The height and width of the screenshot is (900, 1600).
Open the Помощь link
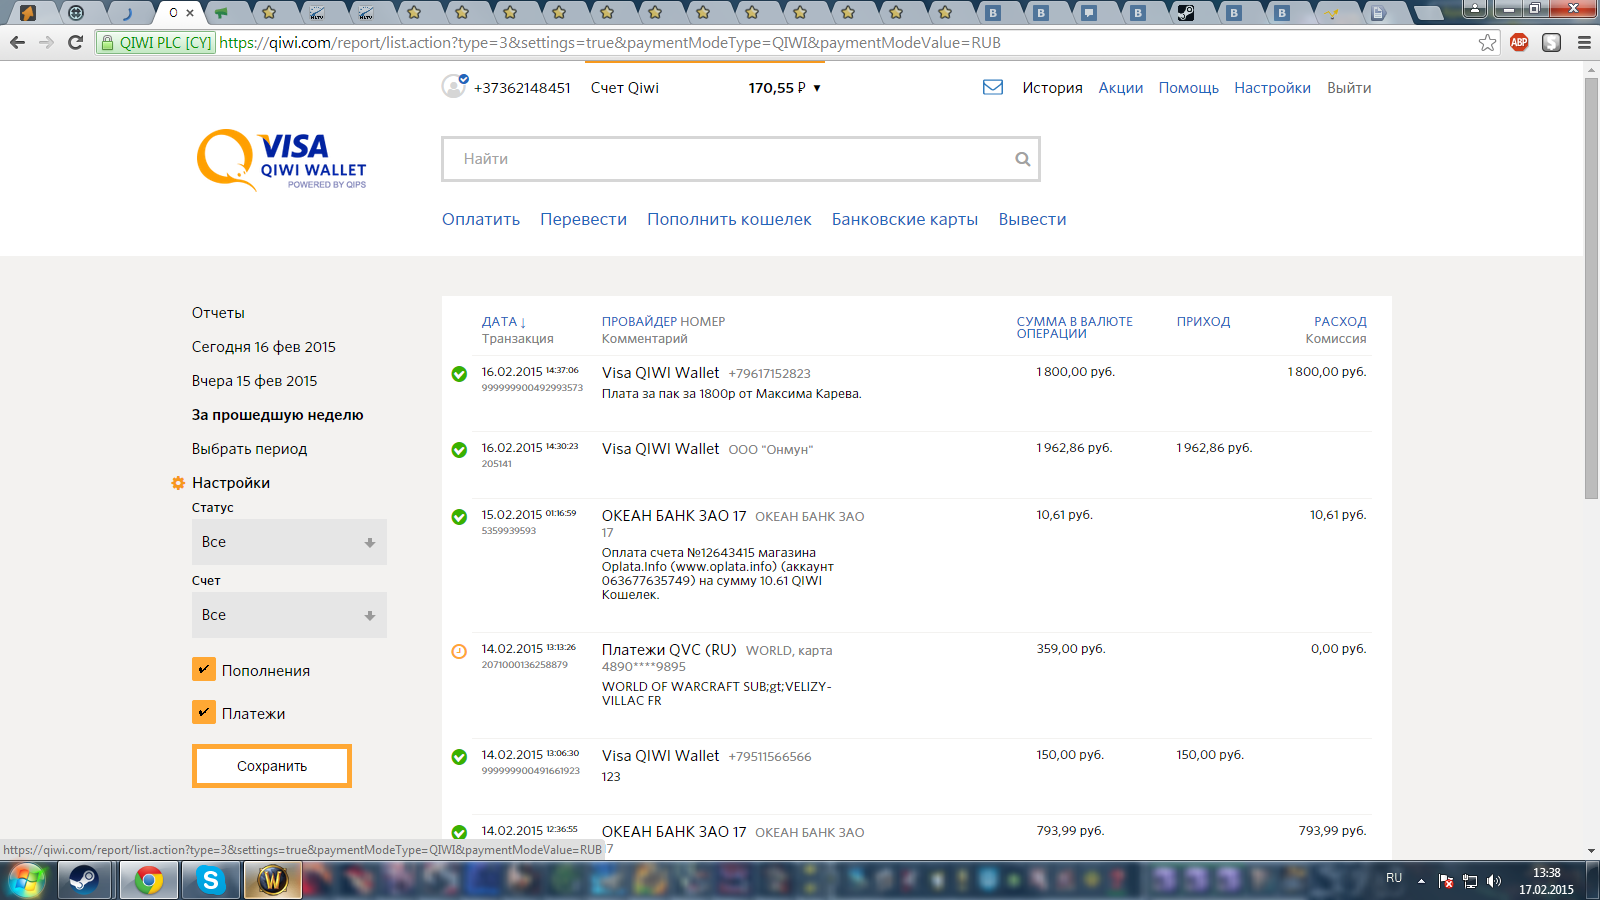(x=1188, y=88)
